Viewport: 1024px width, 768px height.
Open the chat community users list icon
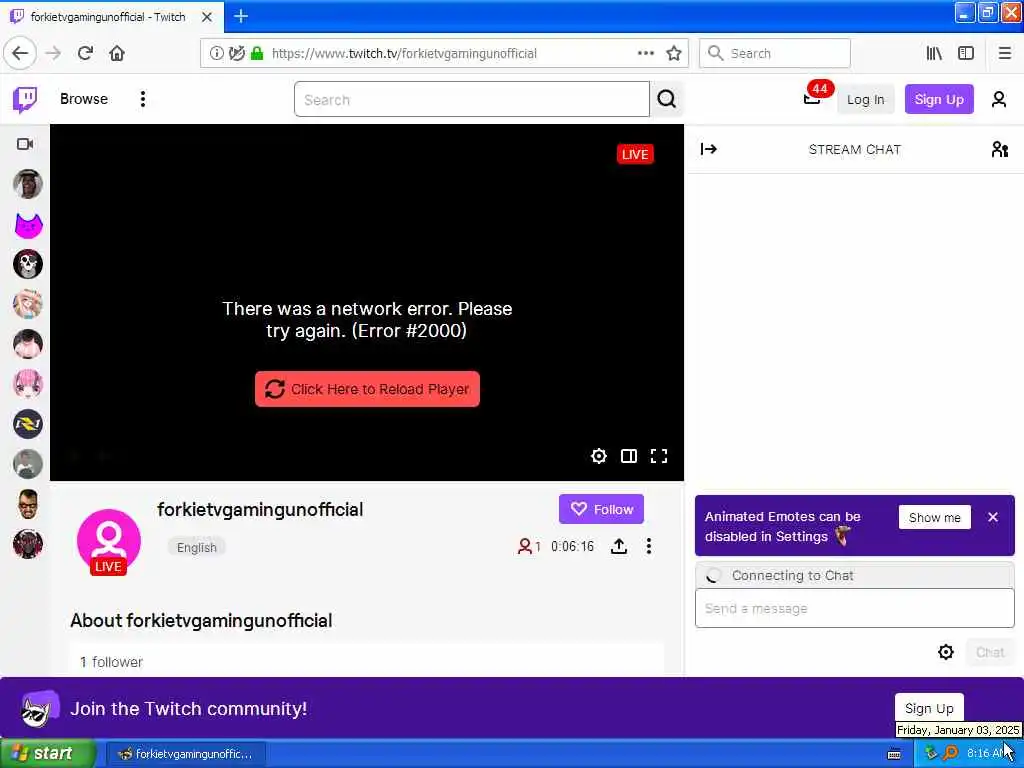coord(999,150)
